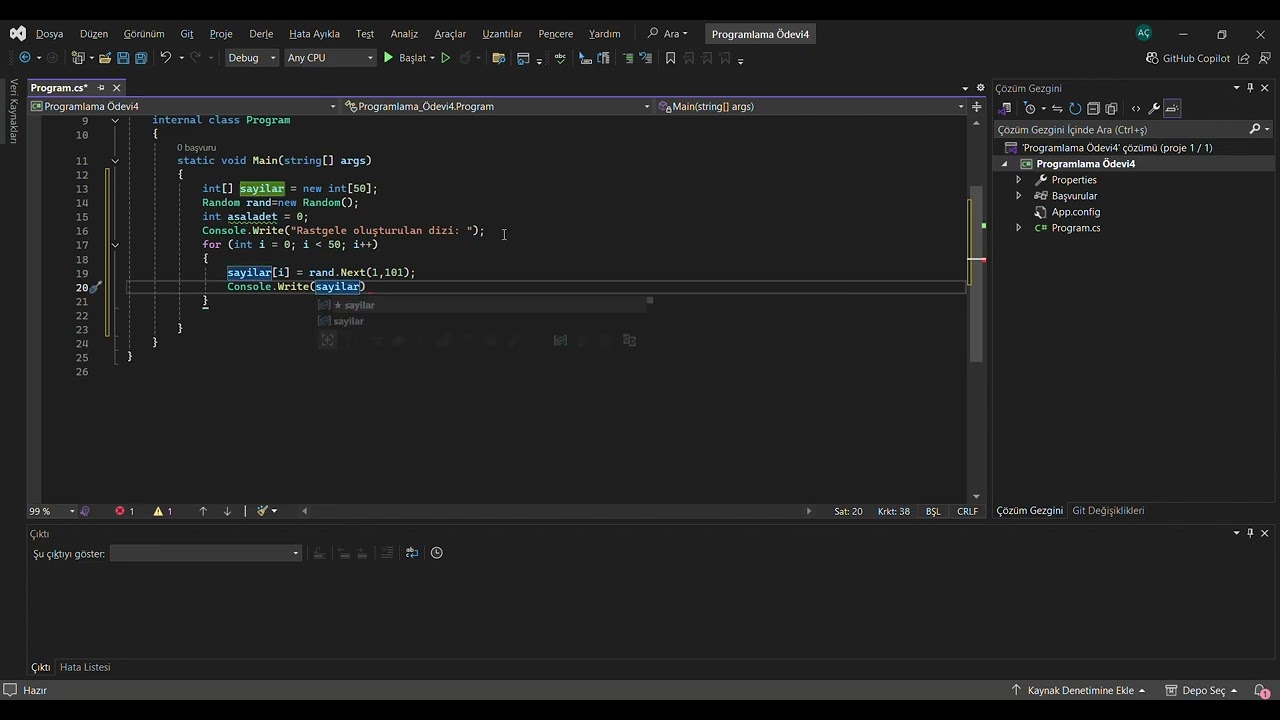Viewport: 1280px width, 720px height.
Task: Toggle pin on the Program.cs tab
Action: [x=101, y=88]
